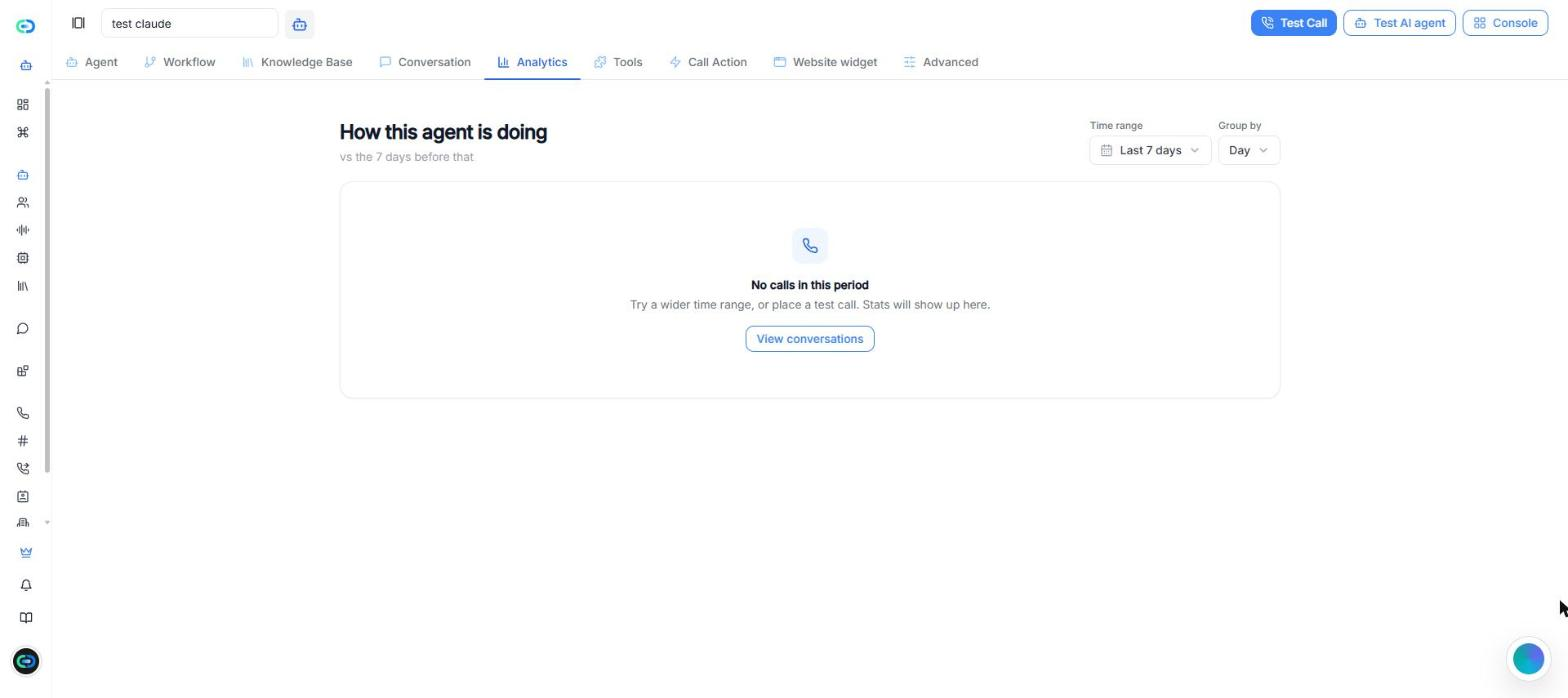This screenshot has height=698, width=1568.
Task: Expand the Group by Day dropdown
Action: pos(1248,150)
